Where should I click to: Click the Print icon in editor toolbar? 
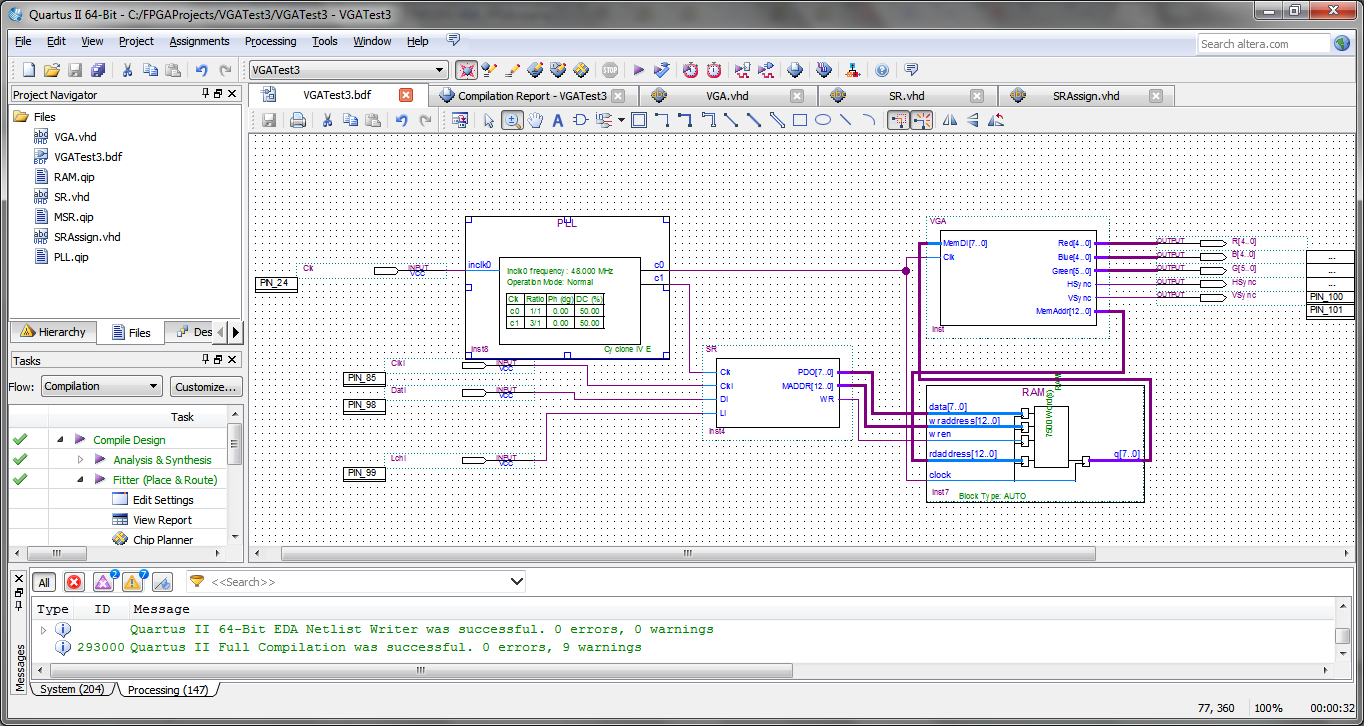pyautogui.click(x=297, y=120)
